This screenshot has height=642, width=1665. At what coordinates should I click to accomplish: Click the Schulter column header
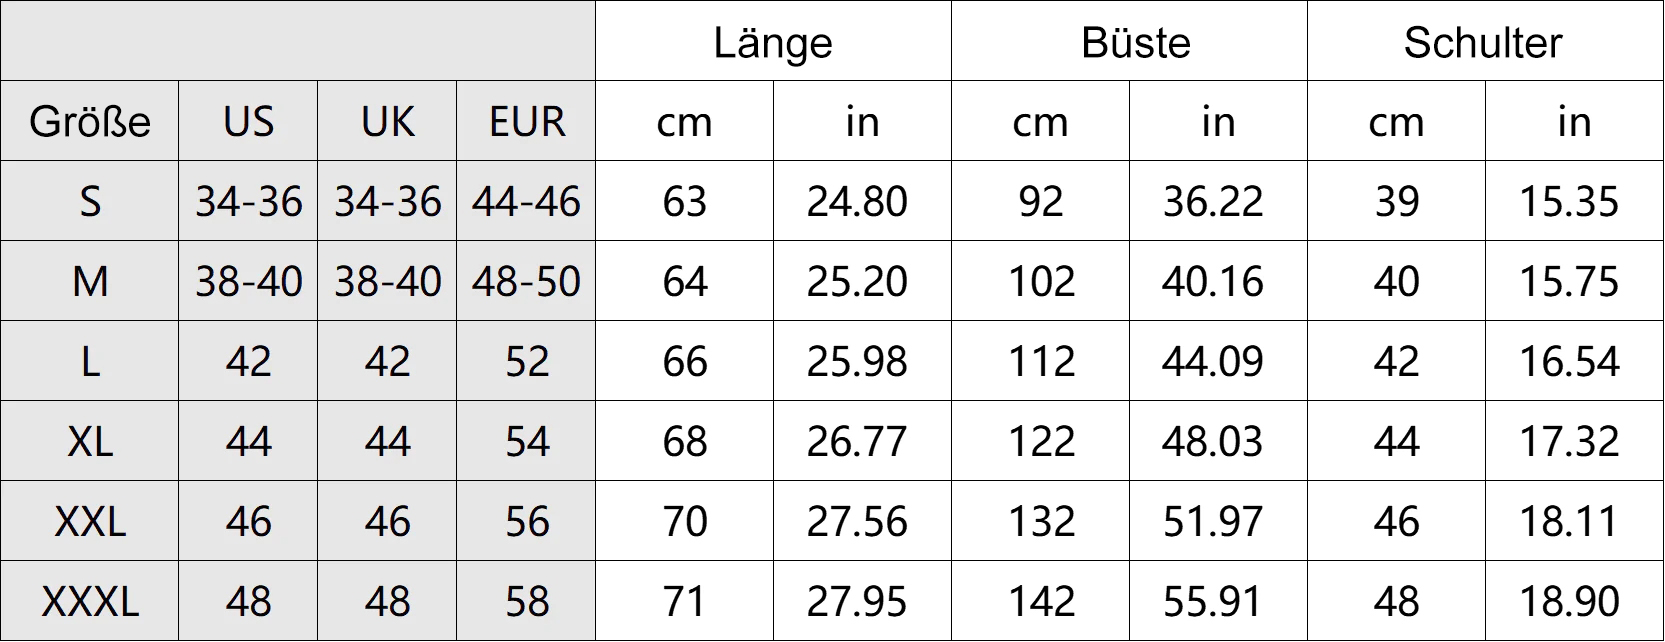tap(1483, 42)
